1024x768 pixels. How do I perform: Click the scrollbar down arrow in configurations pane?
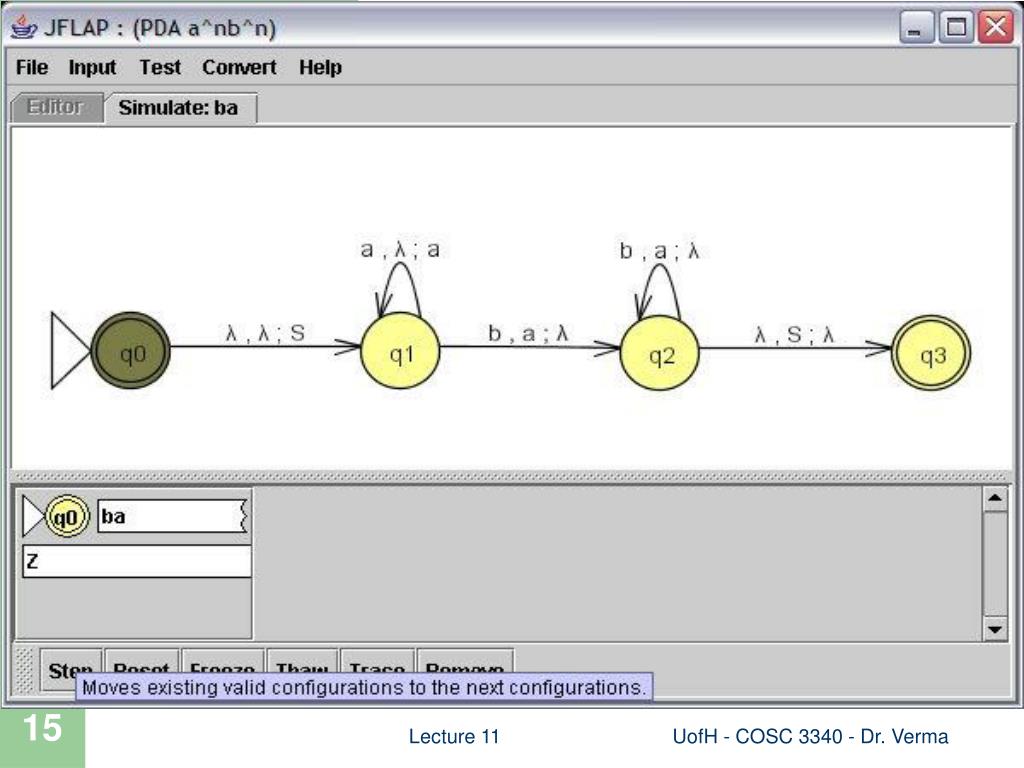[x=995, y=629]
